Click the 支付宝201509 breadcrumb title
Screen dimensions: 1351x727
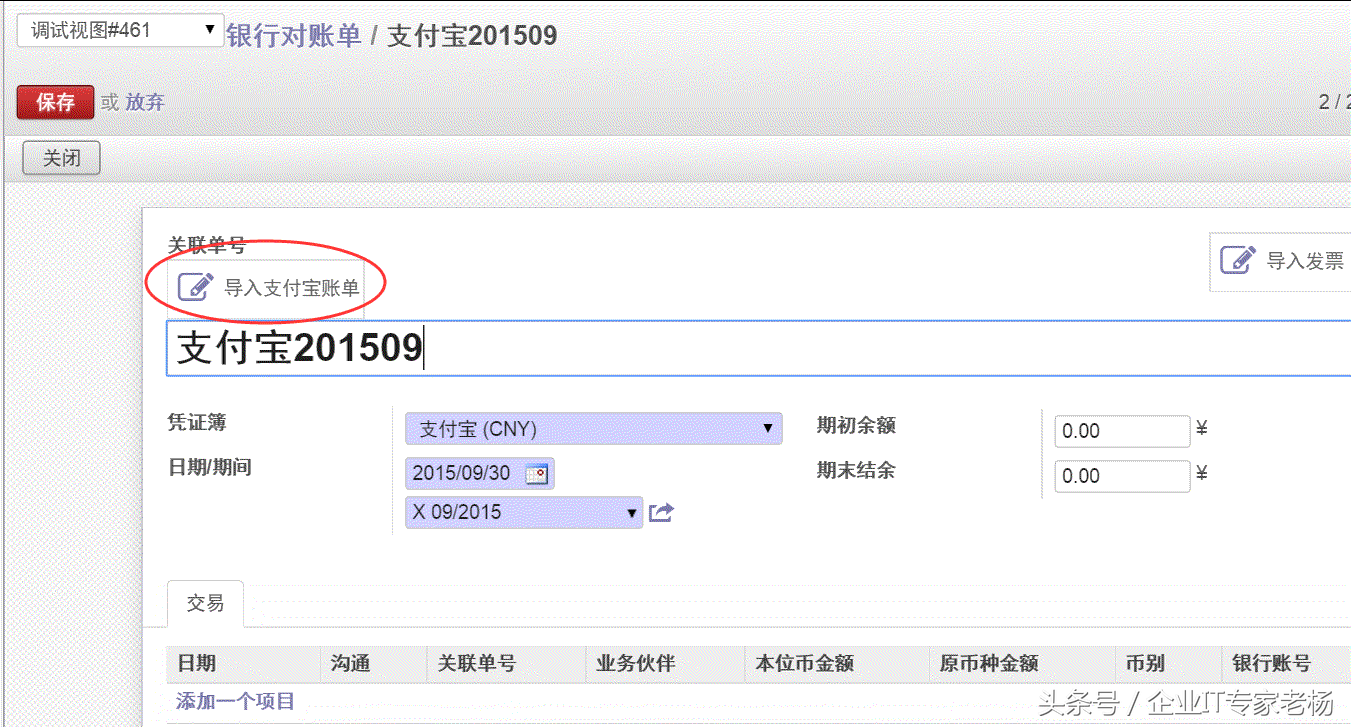(x=472, y=36)
